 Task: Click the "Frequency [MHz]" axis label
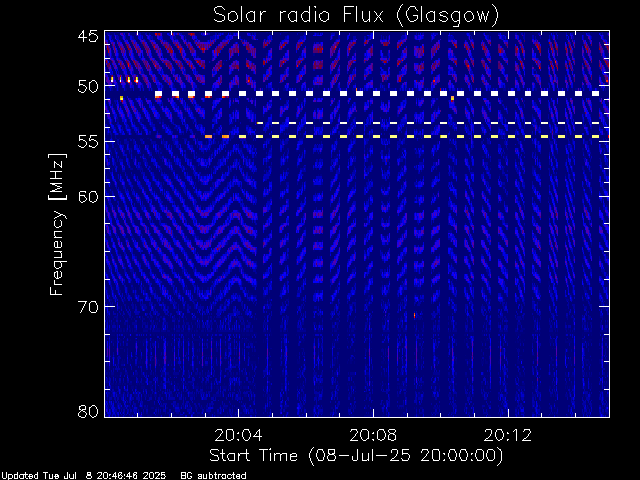click(x=57, y=224)
